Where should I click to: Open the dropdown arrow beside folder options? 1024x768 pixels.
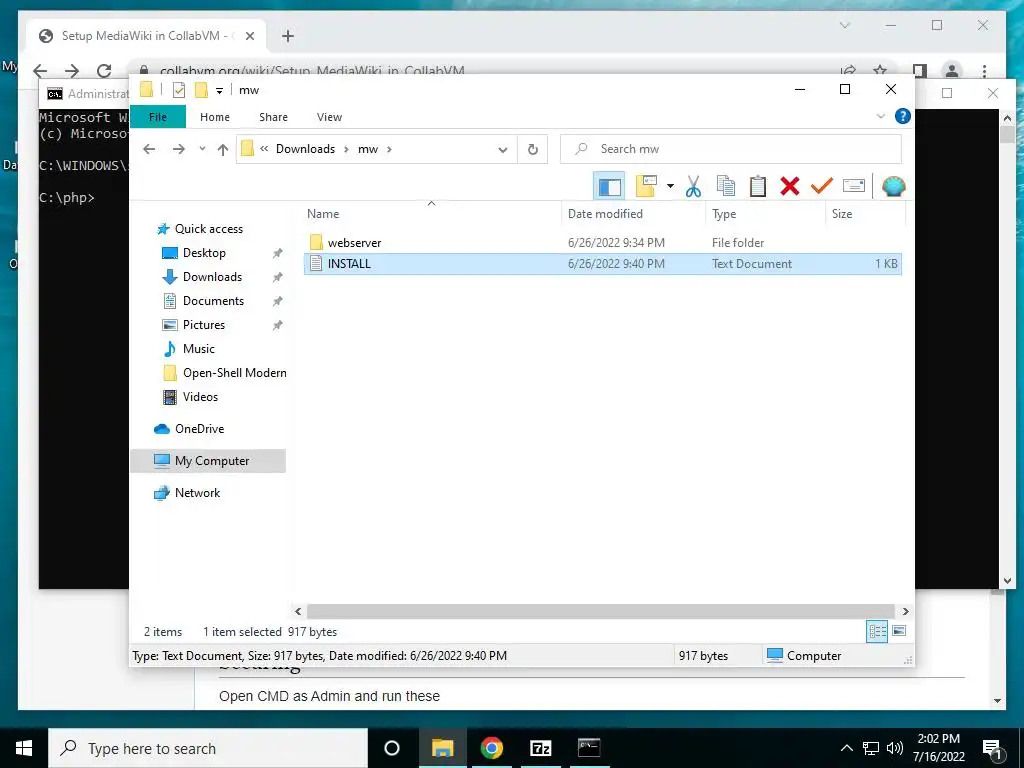click(670, 187)
